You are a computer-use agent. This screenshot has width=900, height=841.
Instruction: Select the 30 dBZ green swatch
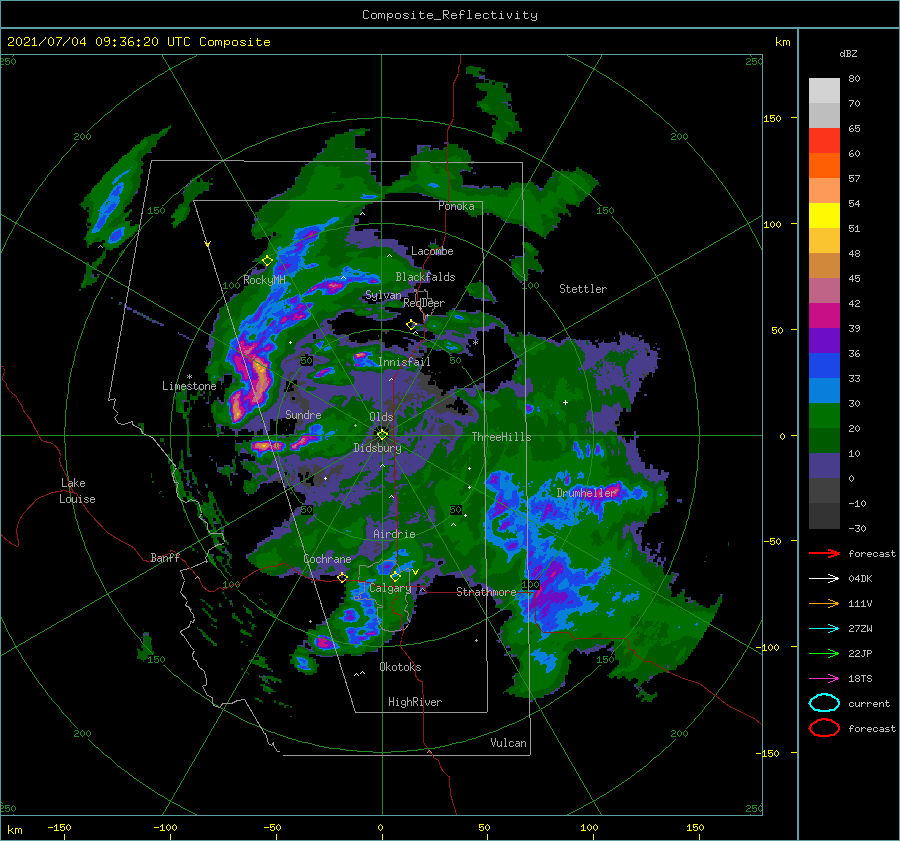click(x=824, y=415)
